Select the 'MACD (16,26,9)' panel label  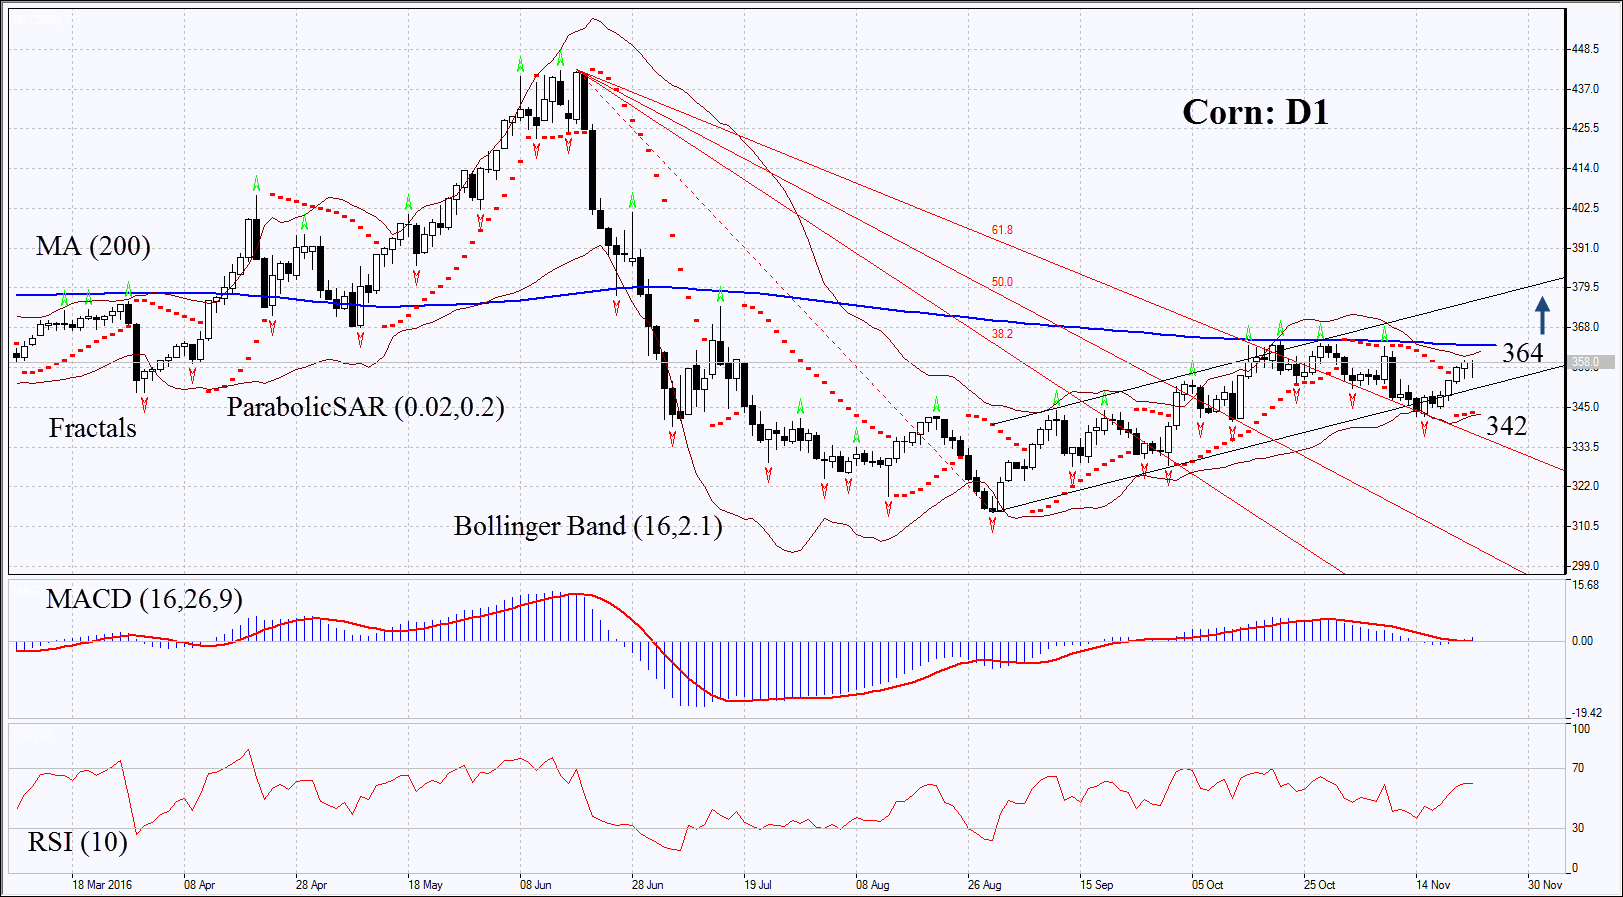[x=144, y=599]
